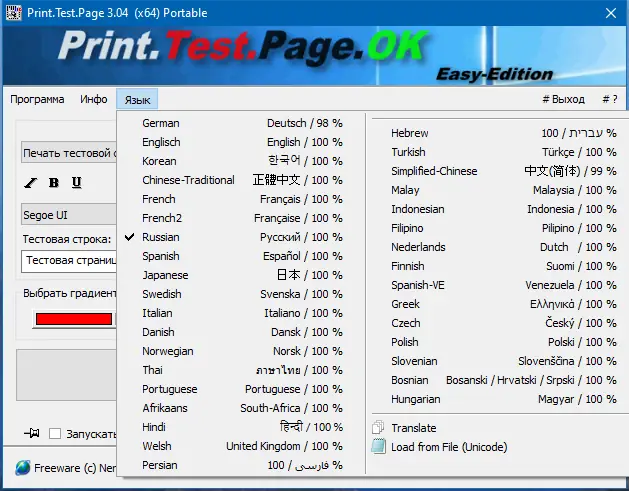
Task: Choose Polish Polski language
Action: pyautogui.click(x=498, y=342)
